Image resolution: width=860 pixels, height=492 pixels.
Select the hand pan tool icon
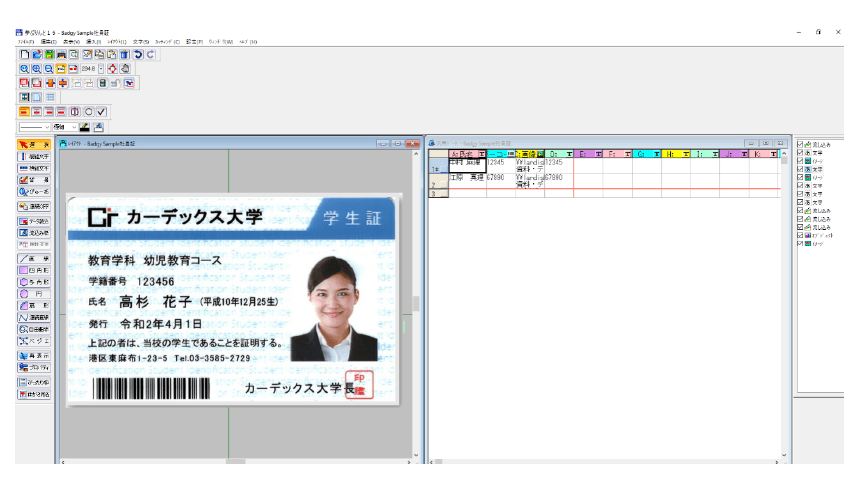[124, 69]
